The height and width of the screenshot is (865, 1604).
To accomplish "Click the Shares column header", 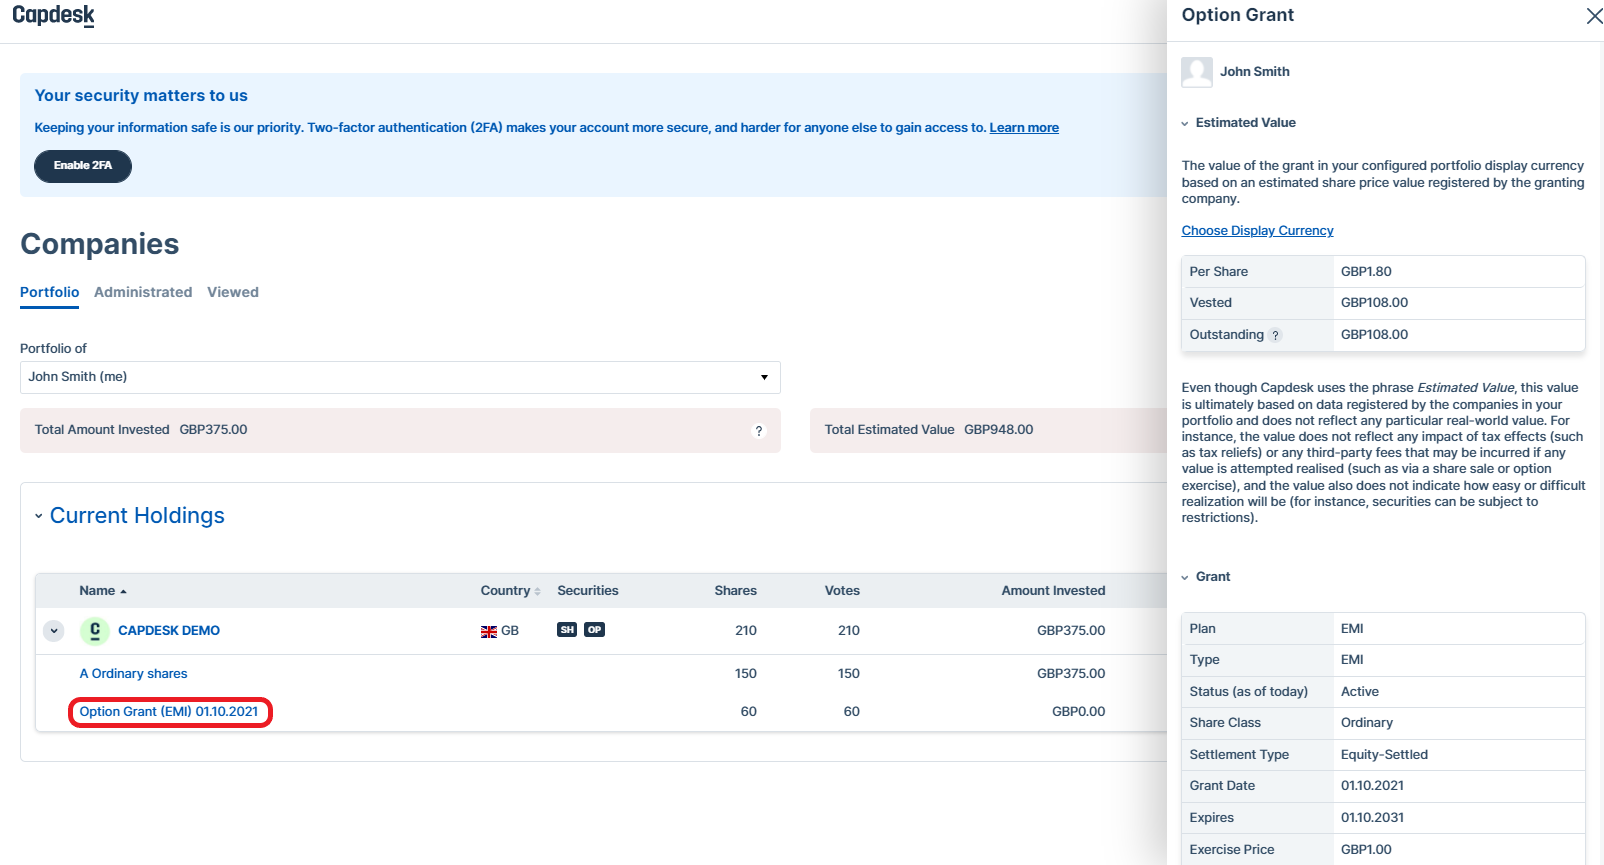I will (x=735, y=591).
